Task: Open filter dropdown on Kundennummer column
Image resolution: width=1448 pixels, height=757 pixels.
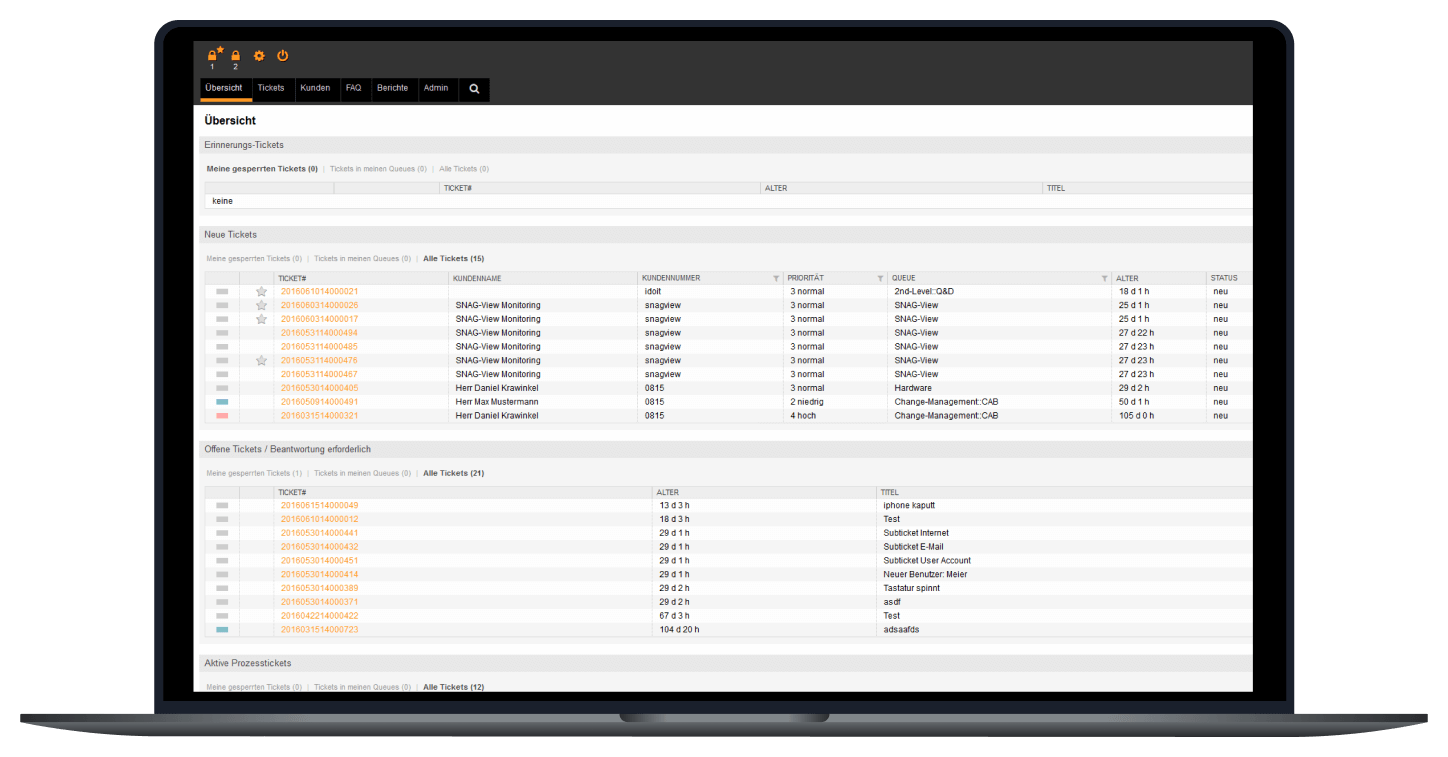Action: pos(776,278)
